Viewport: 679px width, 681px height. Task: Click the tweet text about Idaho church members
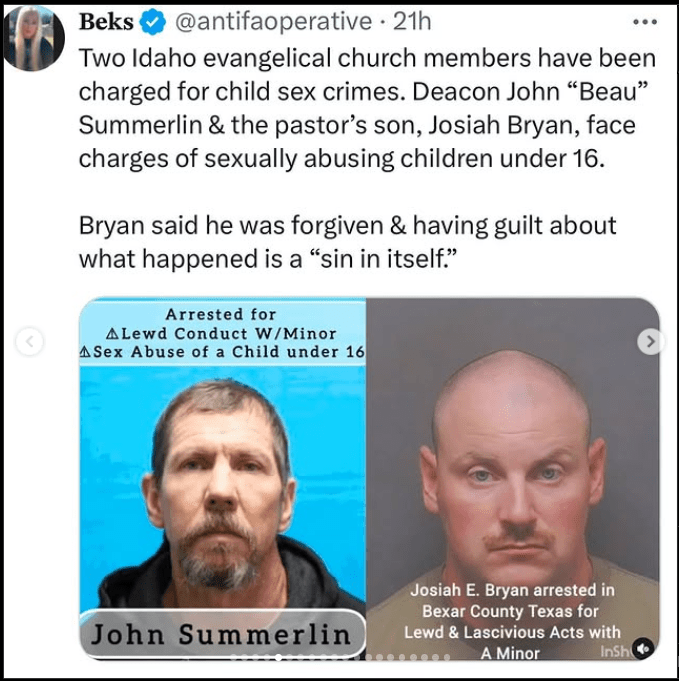tap(367, 109)
